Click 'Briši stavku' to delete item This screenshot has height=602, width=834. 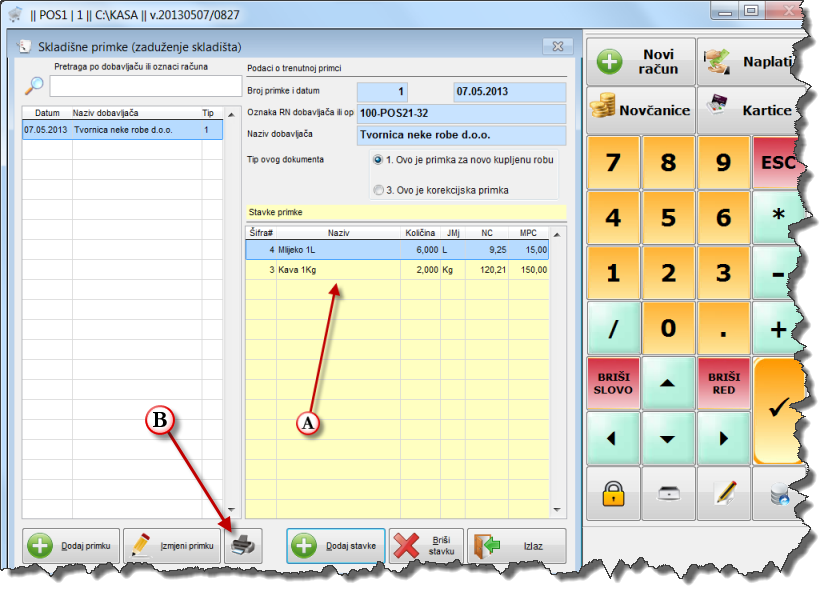426,546
